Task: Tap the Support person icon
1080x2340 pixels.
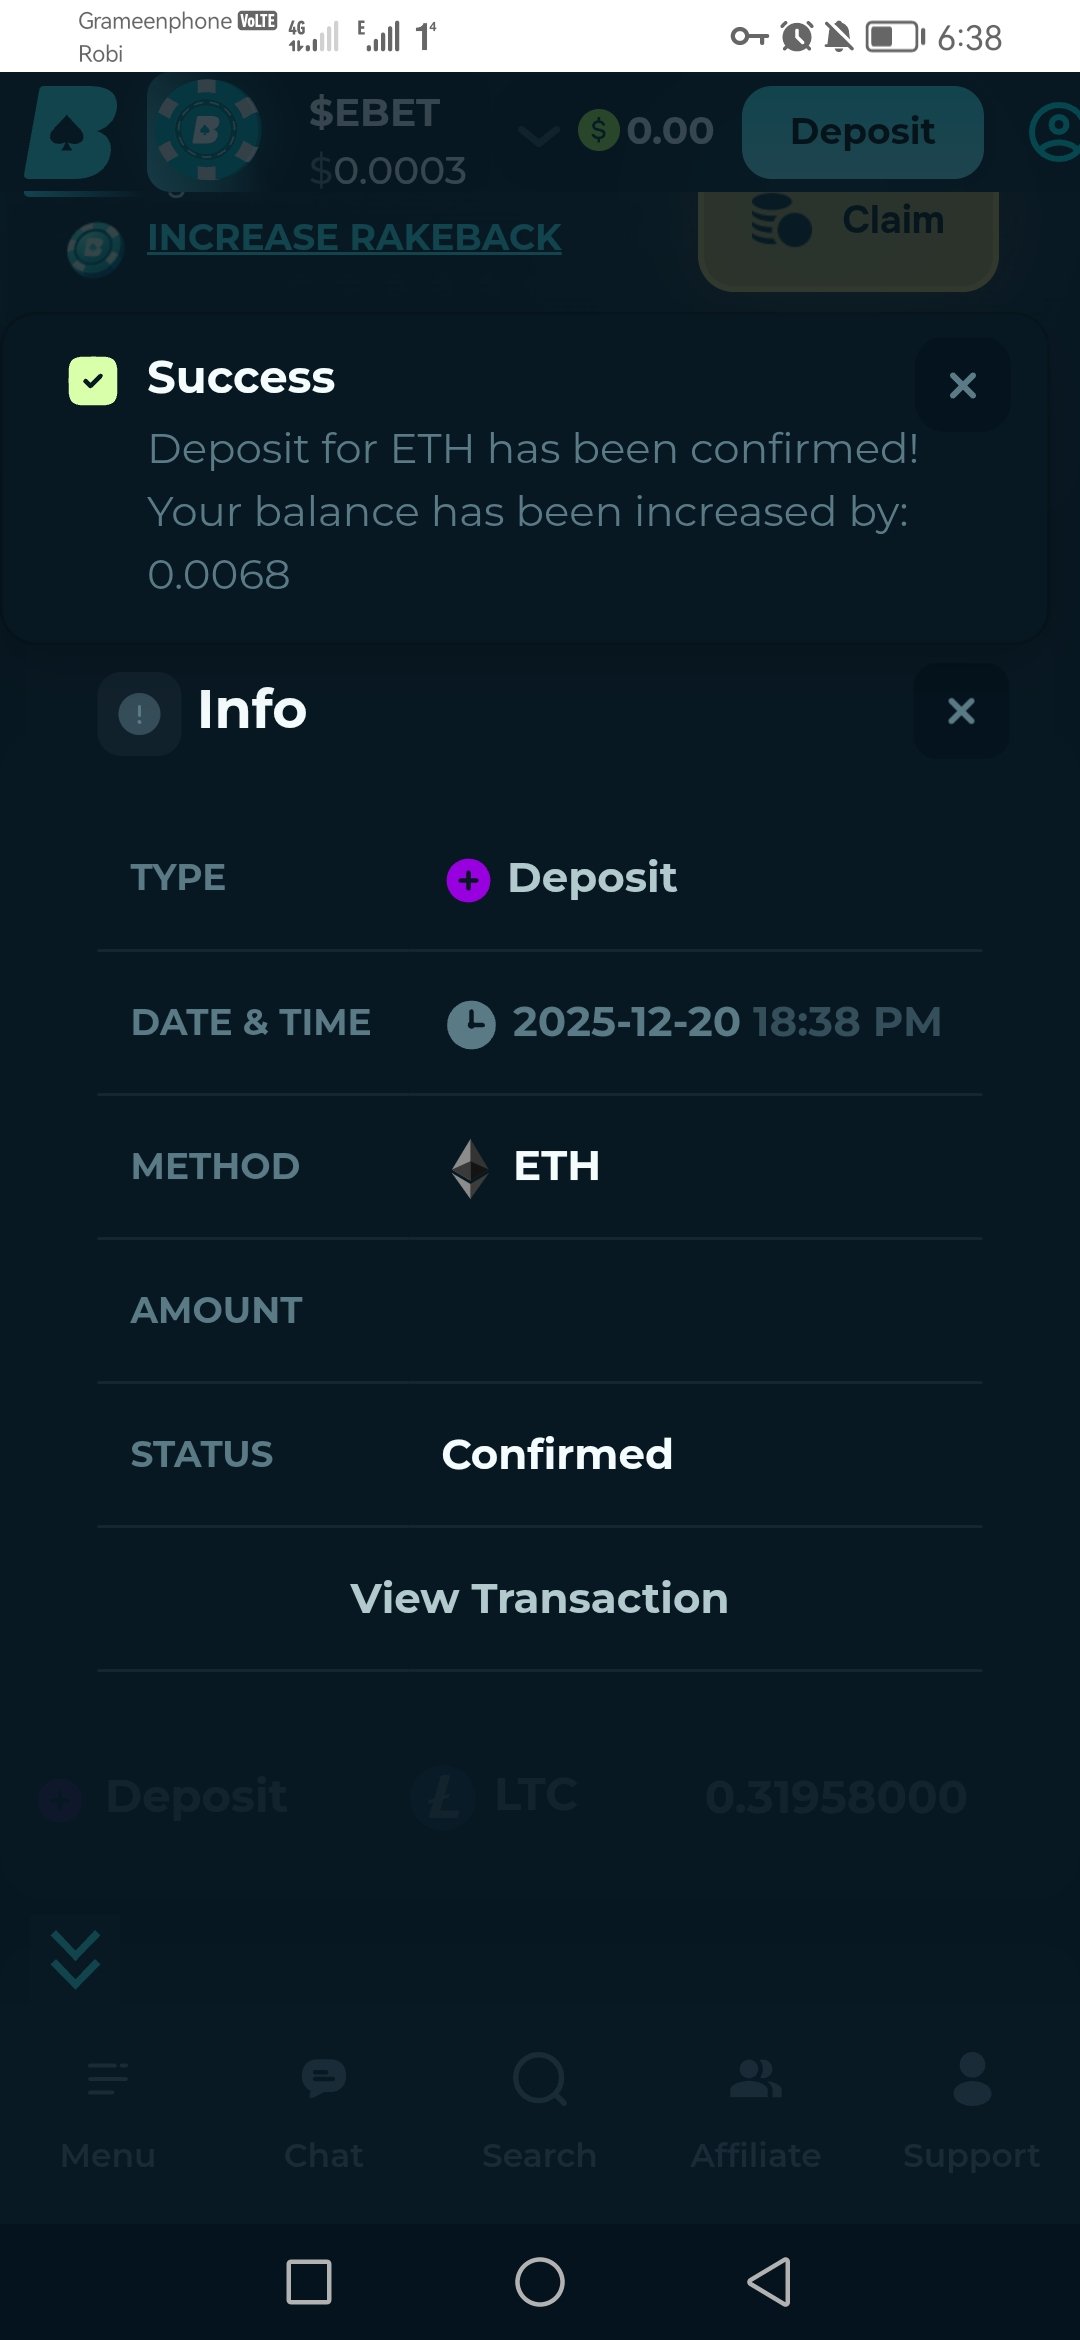Action: [x=972, y=2079]
